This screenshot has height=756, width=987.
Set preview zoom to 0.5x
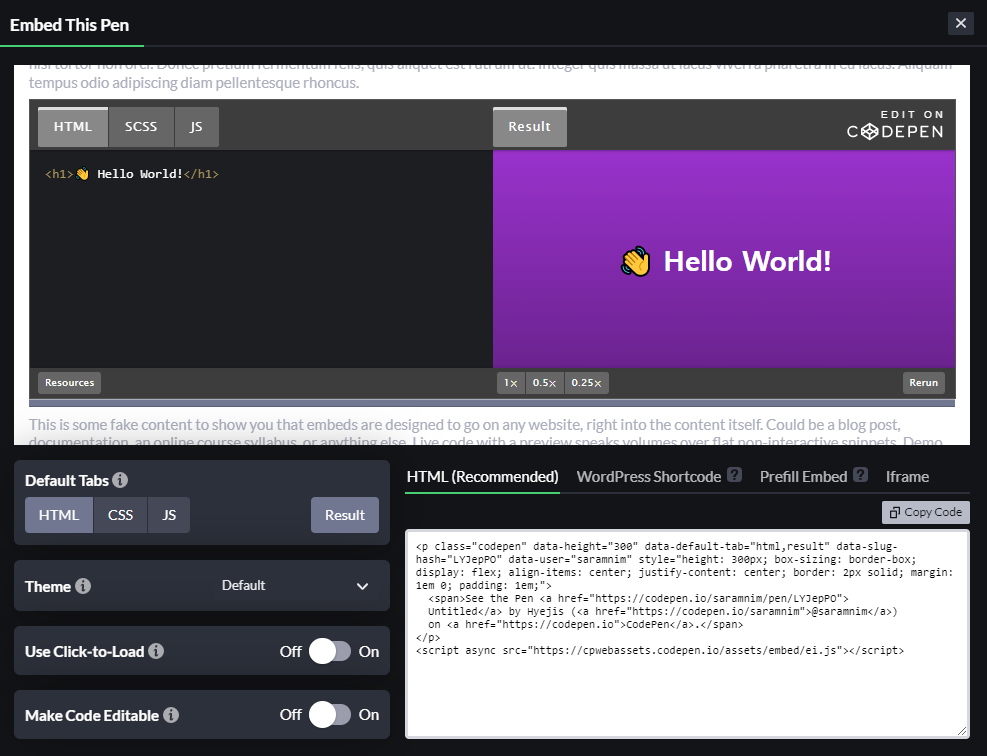point(544,382)
